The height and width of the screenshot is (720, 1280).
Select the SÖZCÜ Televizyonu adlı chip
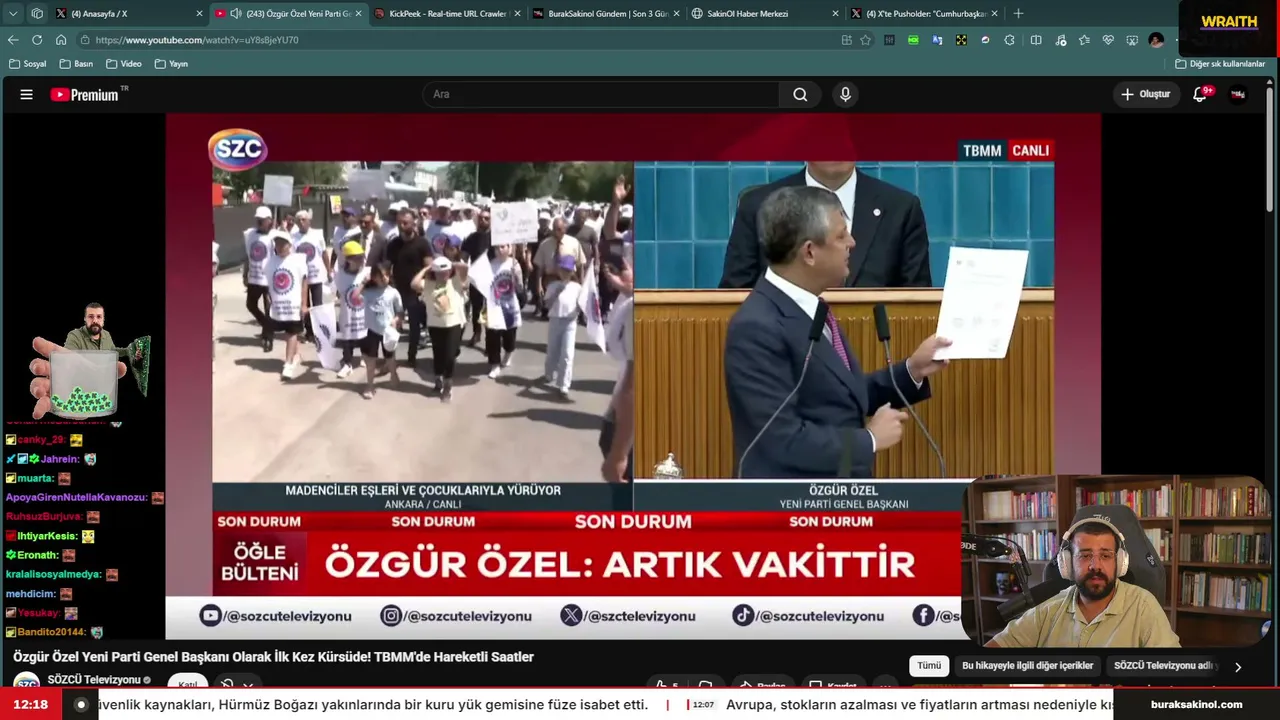click(x=1164, y=666)
